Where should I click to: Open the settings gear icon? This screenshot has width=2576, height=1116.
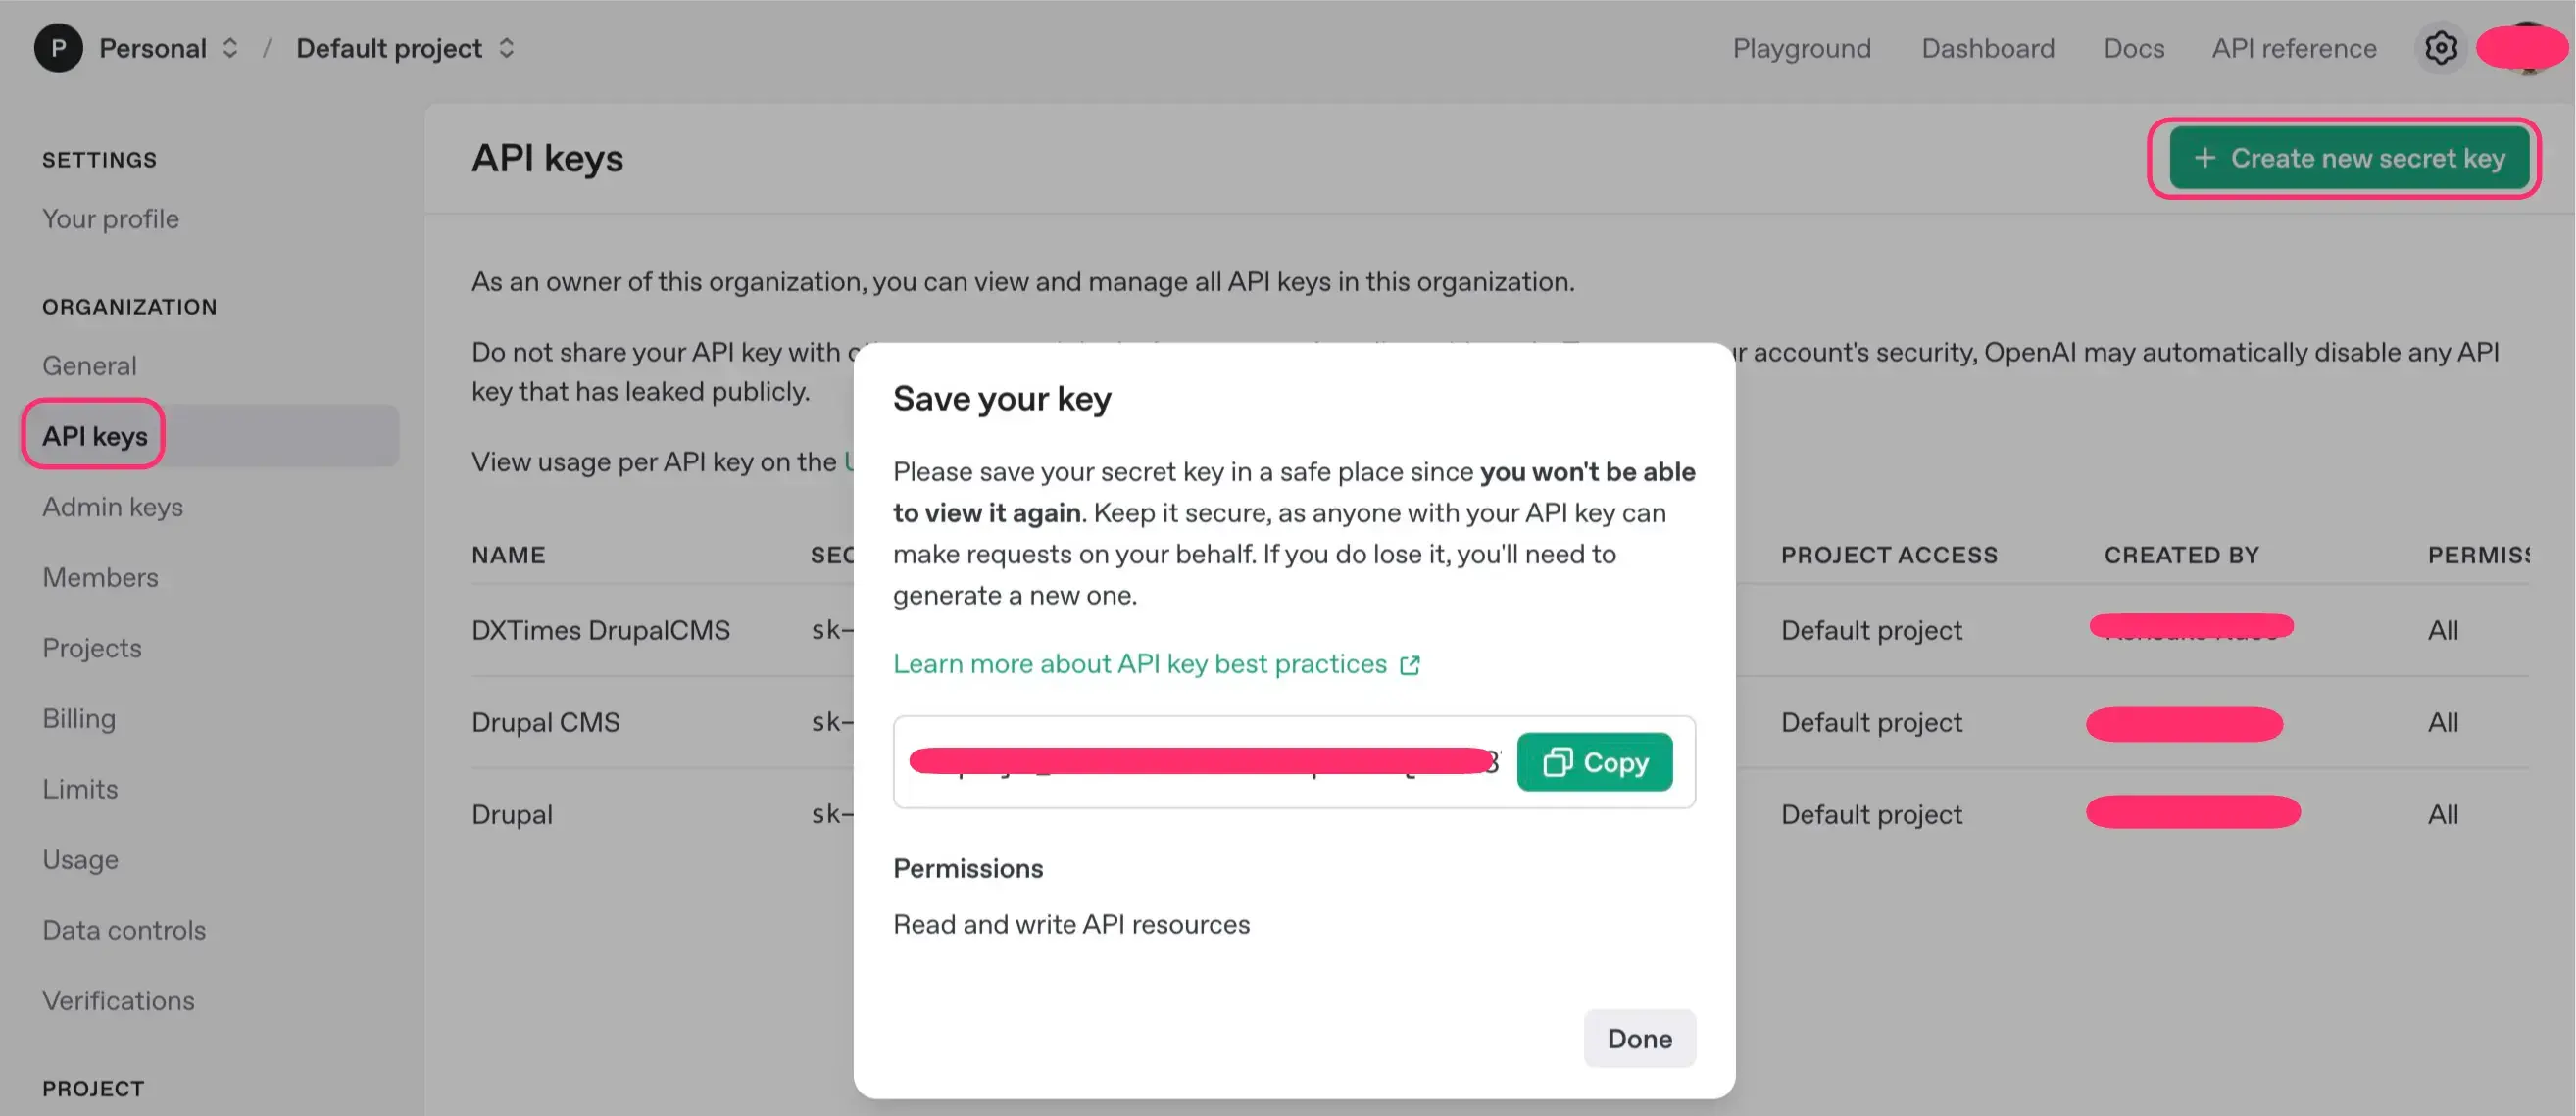point(2440,48)
